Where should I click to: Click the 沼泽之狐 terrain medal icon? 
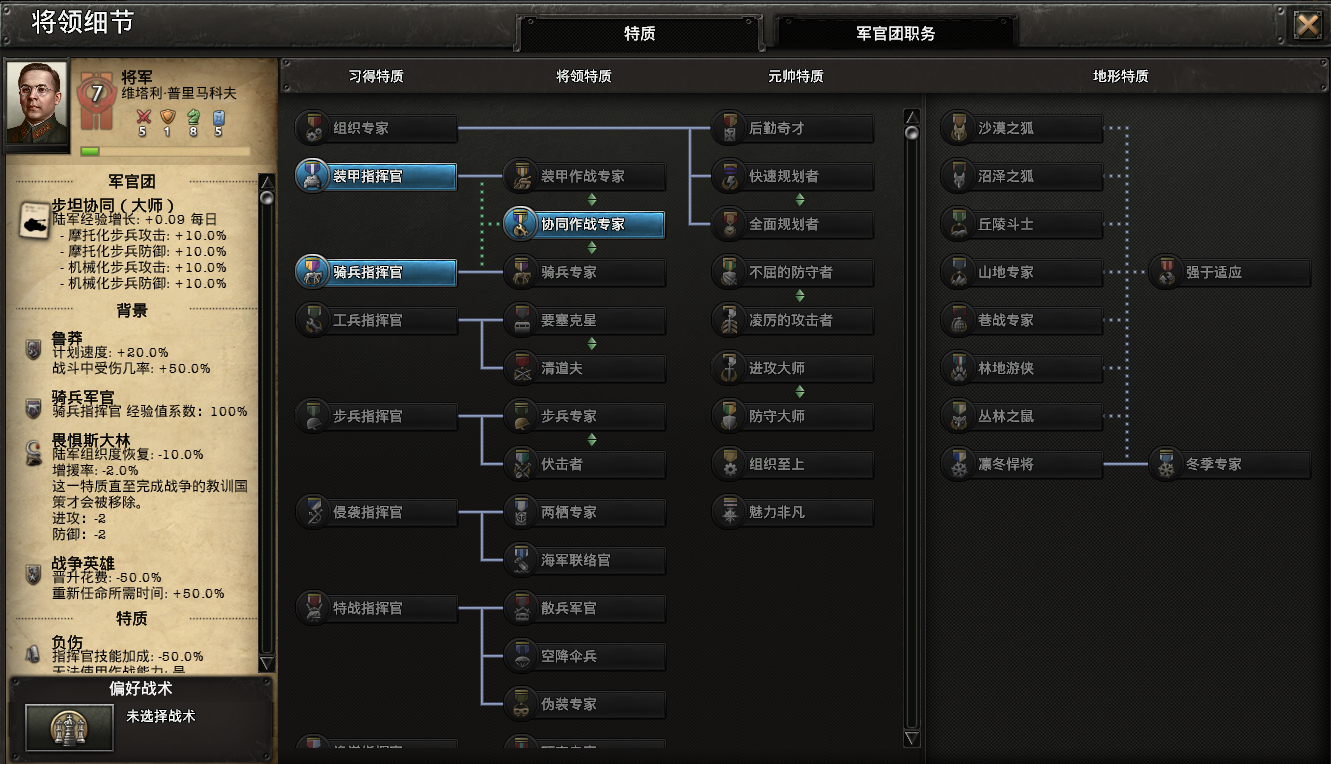959,177
